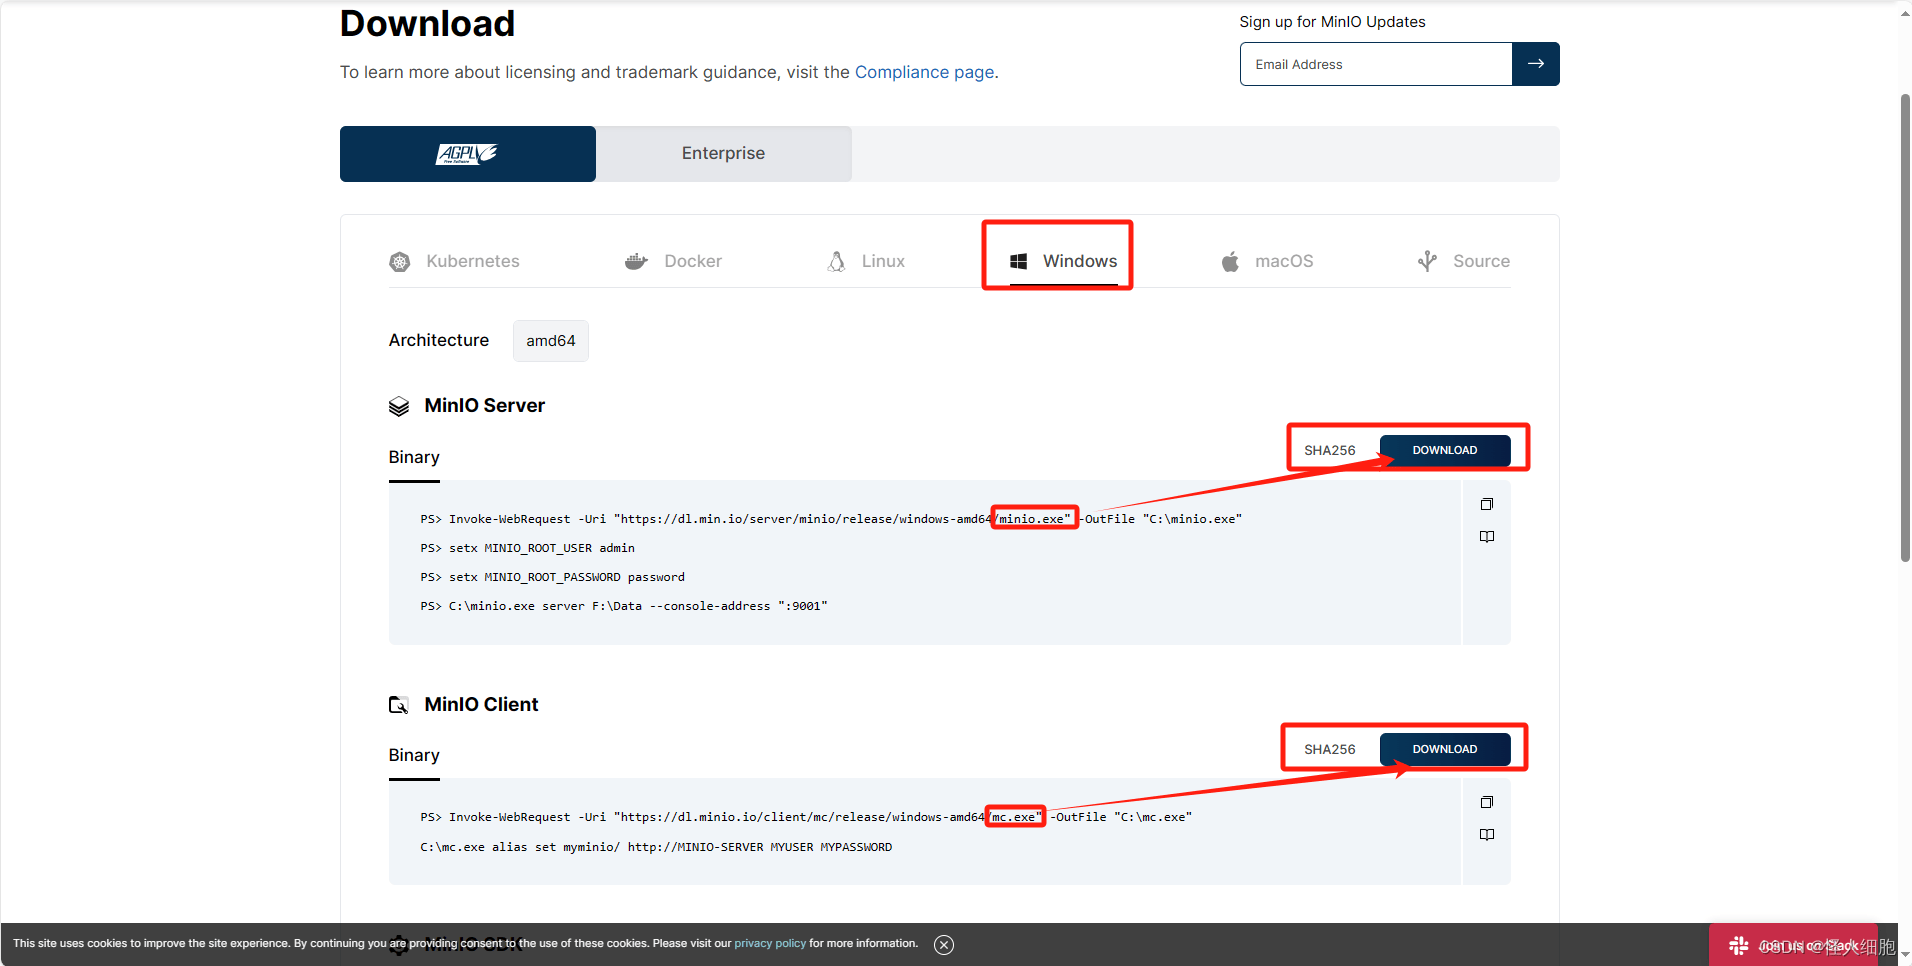Viewport: 1912px width, 966px height.
Task: Click the Compliance page link
Action: 924,72
